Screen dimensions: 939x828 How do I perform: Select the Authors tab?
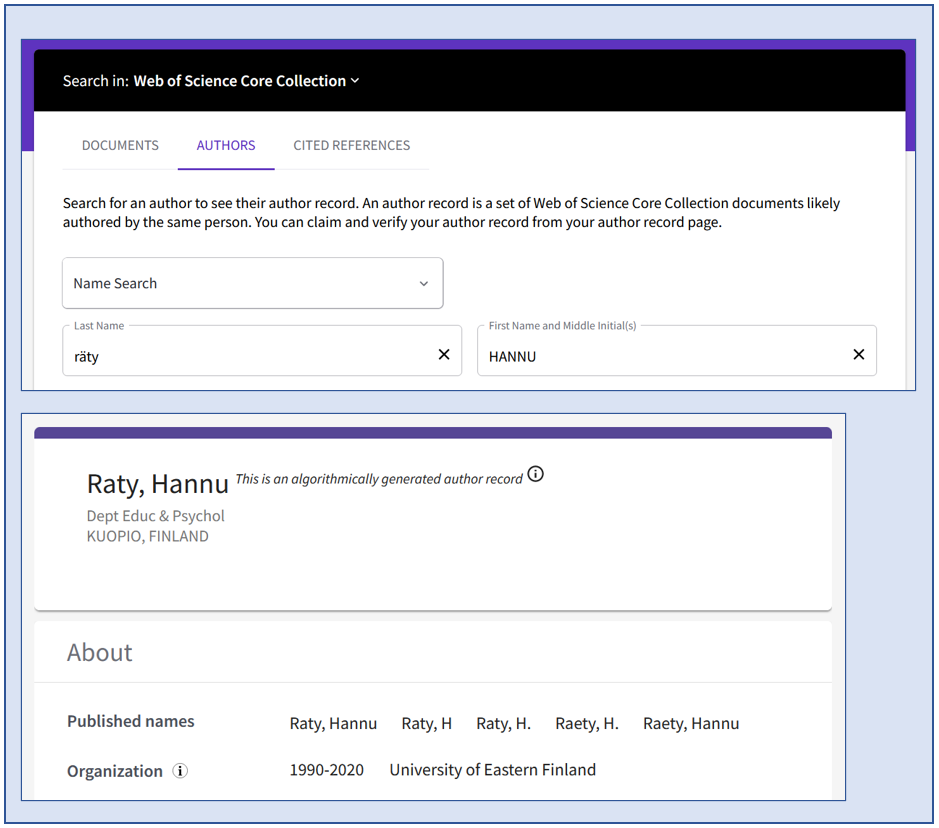pos(226,145)
